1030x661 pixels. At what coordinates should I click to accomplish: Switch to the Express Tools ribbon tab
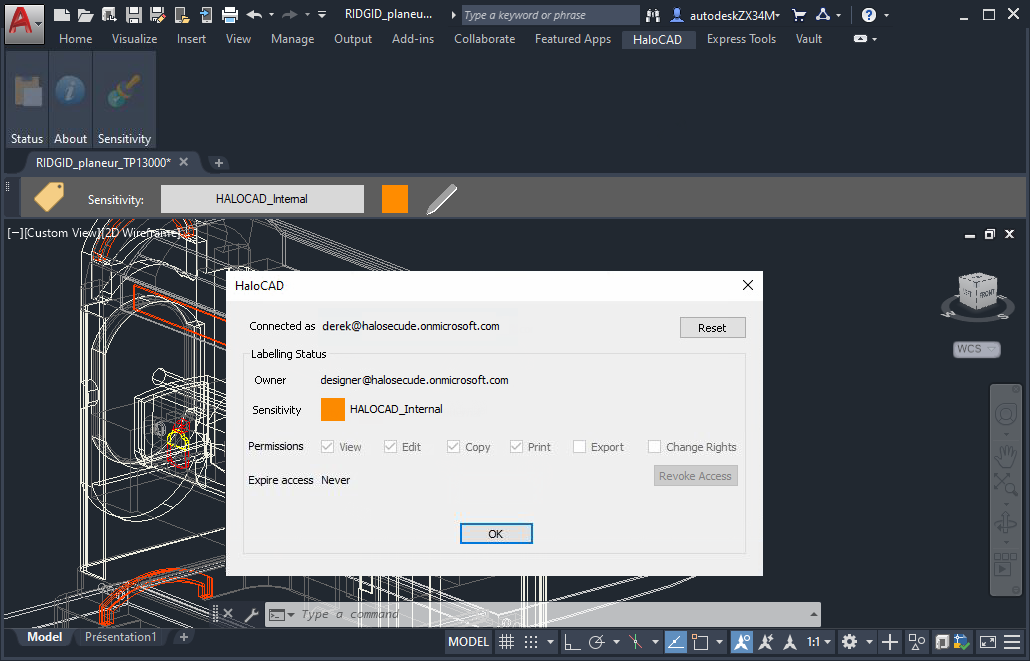pyautogui.click(x=741, y=39)
